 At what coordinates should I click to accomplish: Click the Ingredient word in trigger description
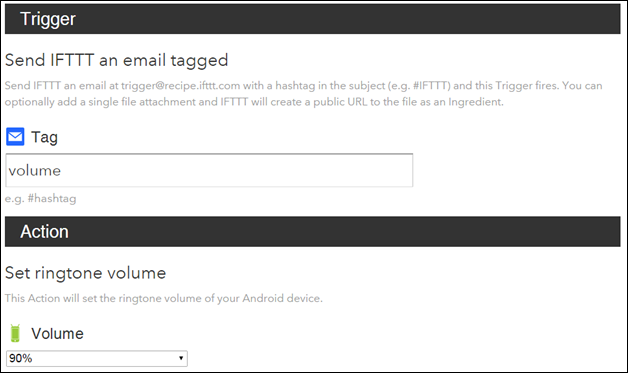pos(475,103)
